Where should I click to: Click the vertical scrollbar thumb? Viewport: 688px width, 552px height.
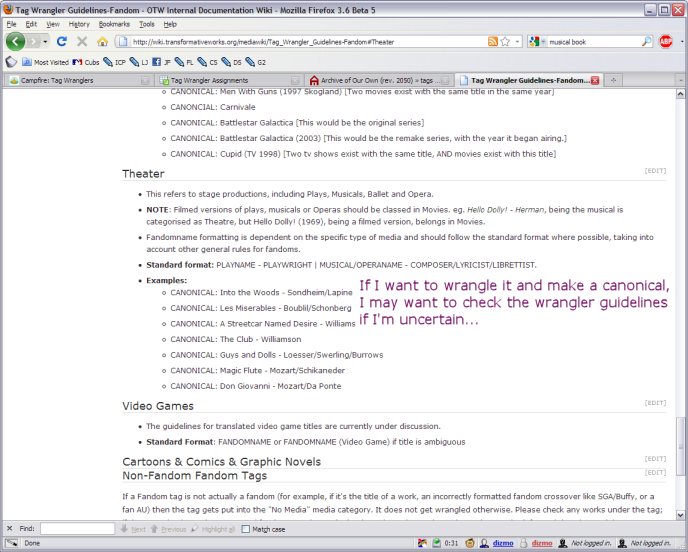click(x=681, y=446)
